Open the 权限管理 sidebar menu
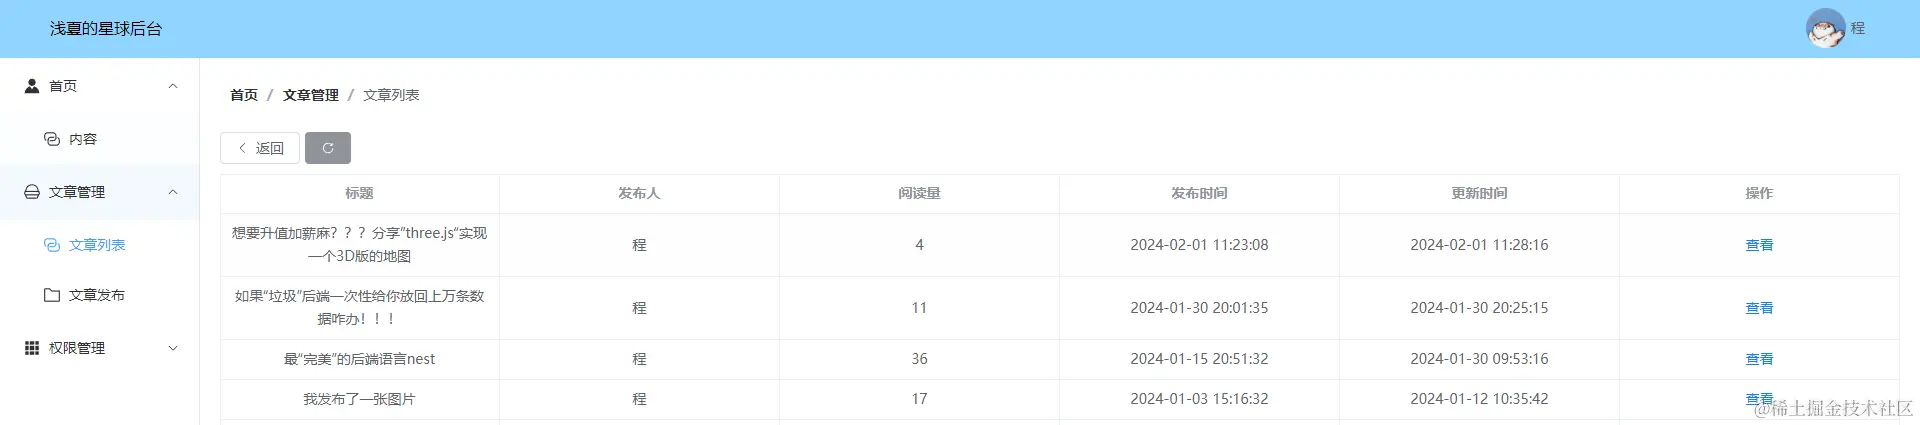This screenshot has width=1920, height=425. (100, 348)
